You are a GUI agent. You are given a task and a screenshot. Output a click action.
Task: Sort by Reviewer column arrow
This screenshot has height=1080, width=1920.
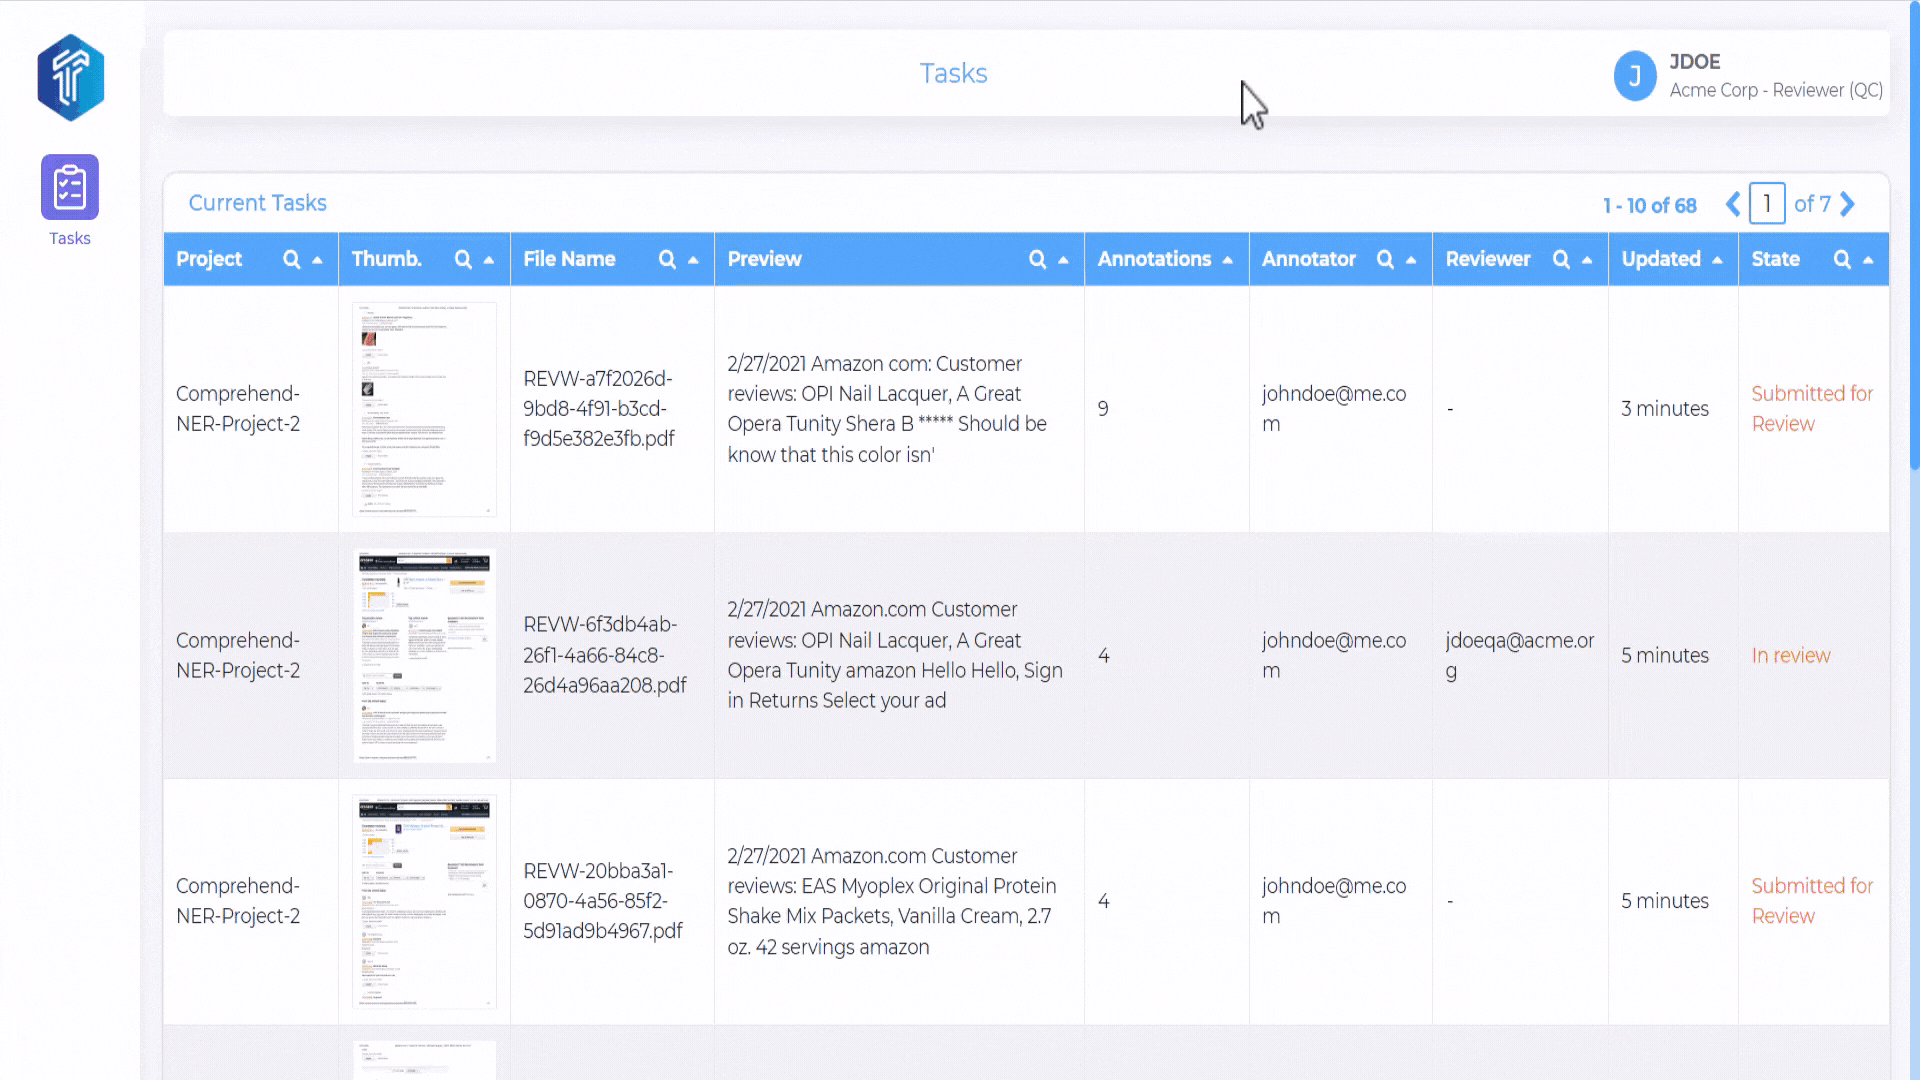1587,260
